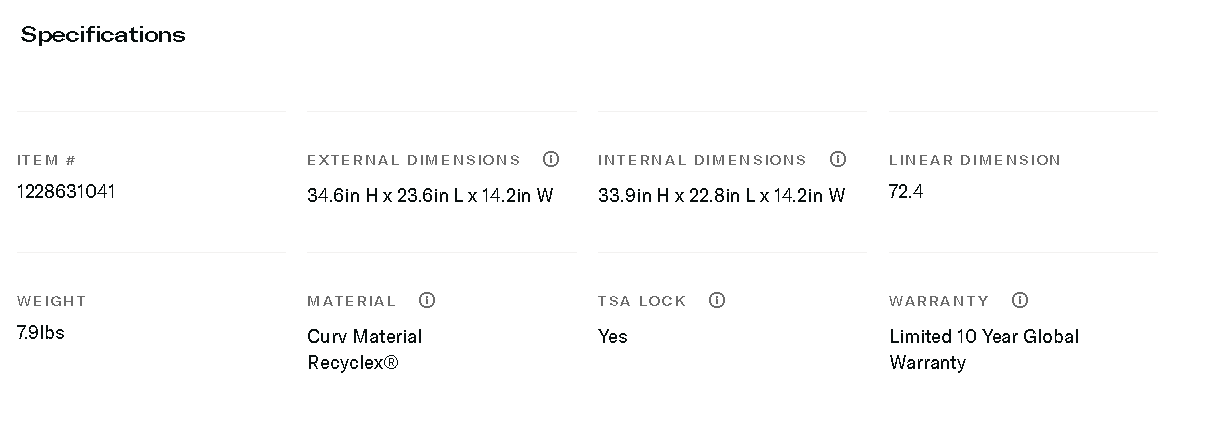Click the LINEAR DIMENSION label
This screenshot has width=1212, height=442.
(x=974, y=160)
